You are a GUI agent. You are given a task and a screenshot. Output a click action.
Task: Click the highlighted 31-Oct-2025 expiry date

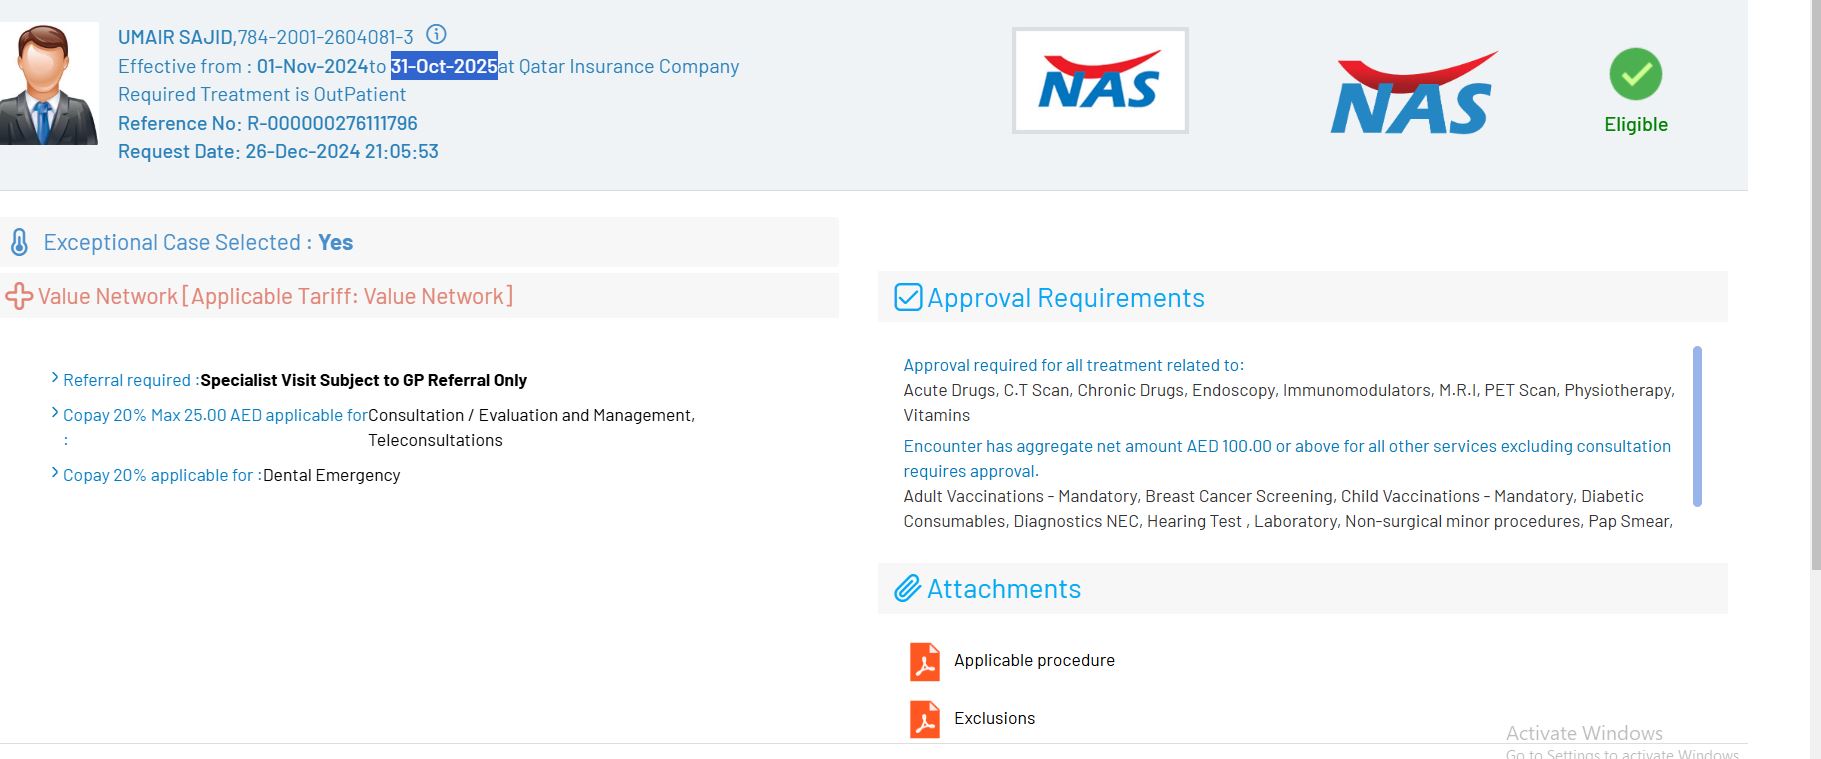[444, 66]
